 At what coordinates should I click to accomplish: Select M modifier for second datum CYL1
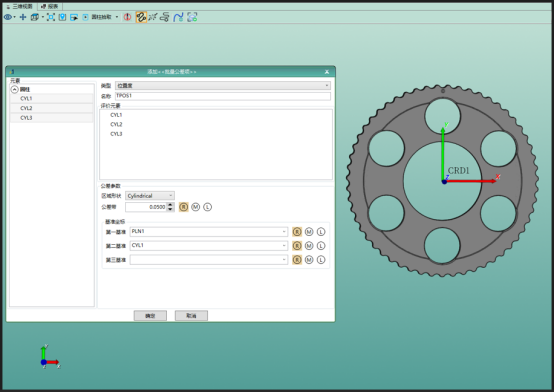[309, 246]
